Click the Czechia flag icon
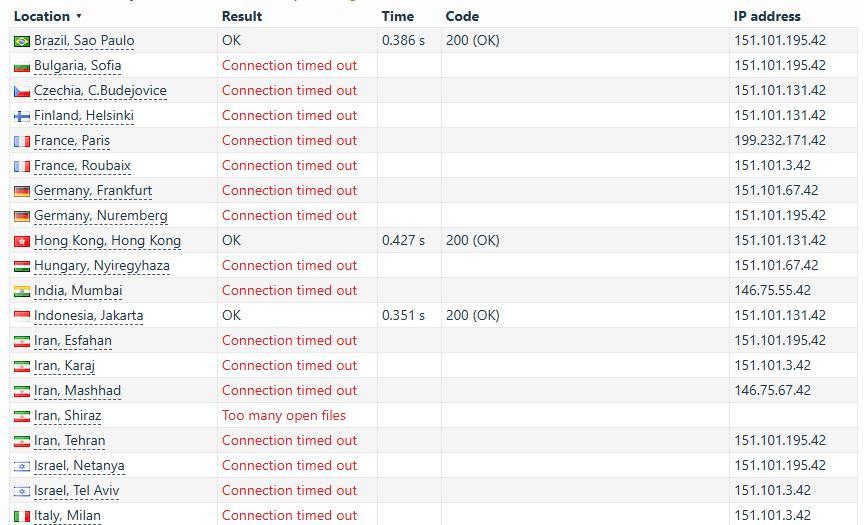This screenshot has height=525, width=864. [x=21, y=91]
